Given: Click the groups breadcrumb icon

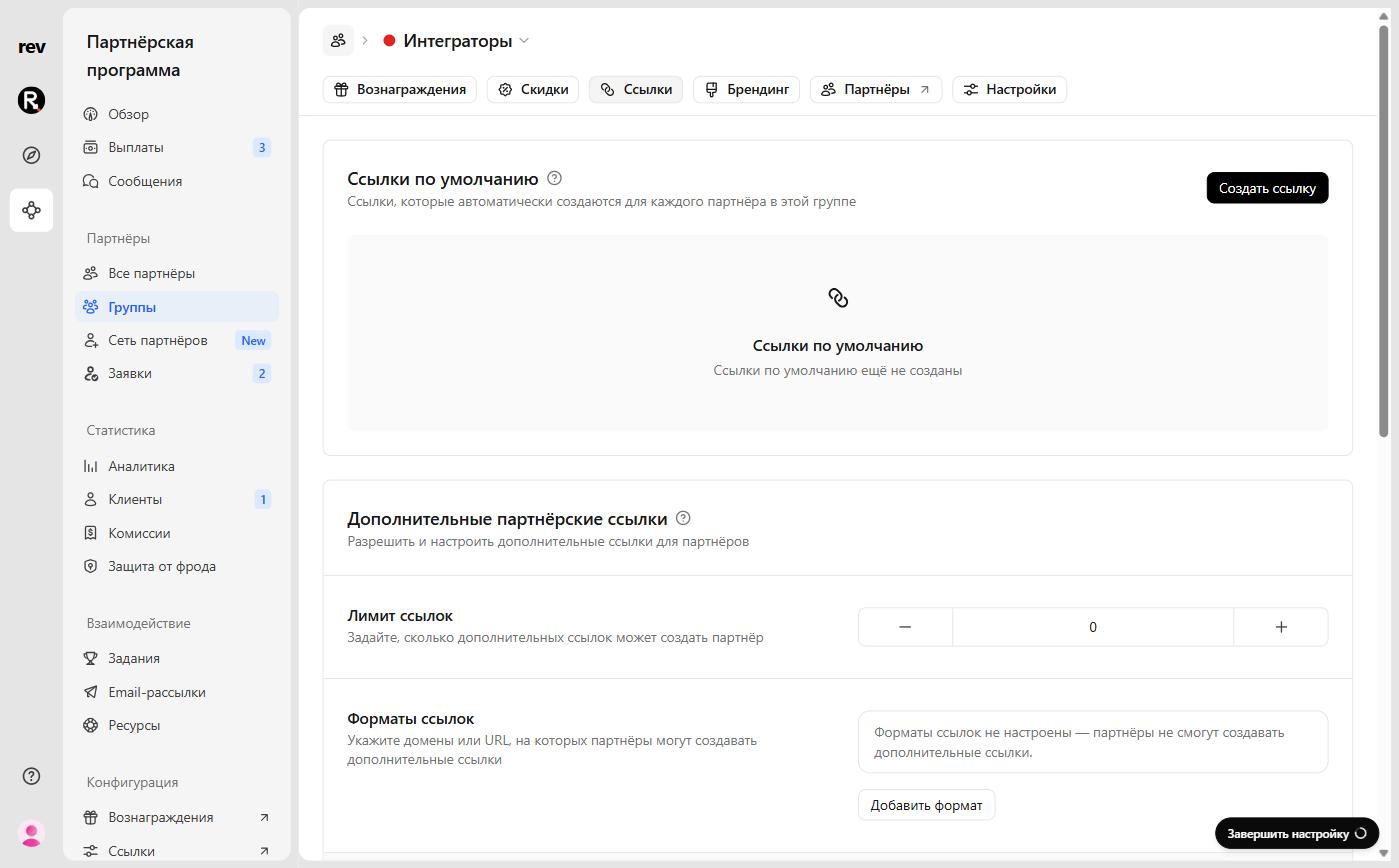Looking at the screenshot, I should (x=338, y=40).
